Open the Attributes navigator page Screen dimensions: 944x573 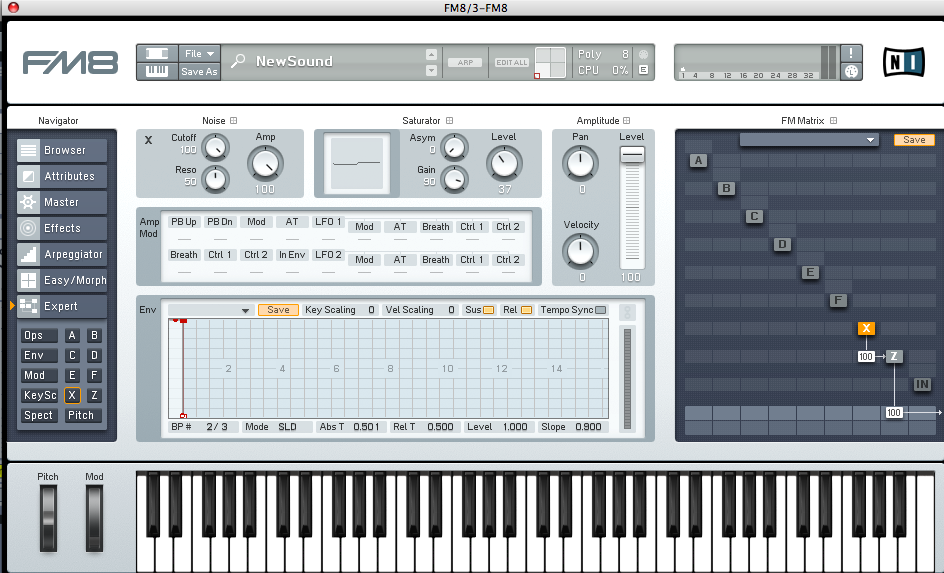62,176
